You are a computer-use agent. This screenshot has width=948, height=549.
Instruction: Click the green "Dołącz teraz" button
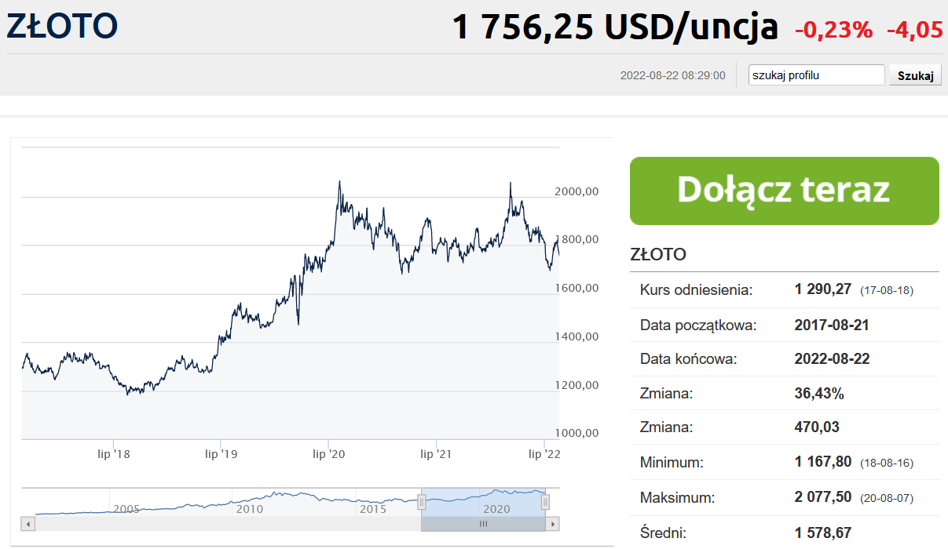(x=784, y=190)
